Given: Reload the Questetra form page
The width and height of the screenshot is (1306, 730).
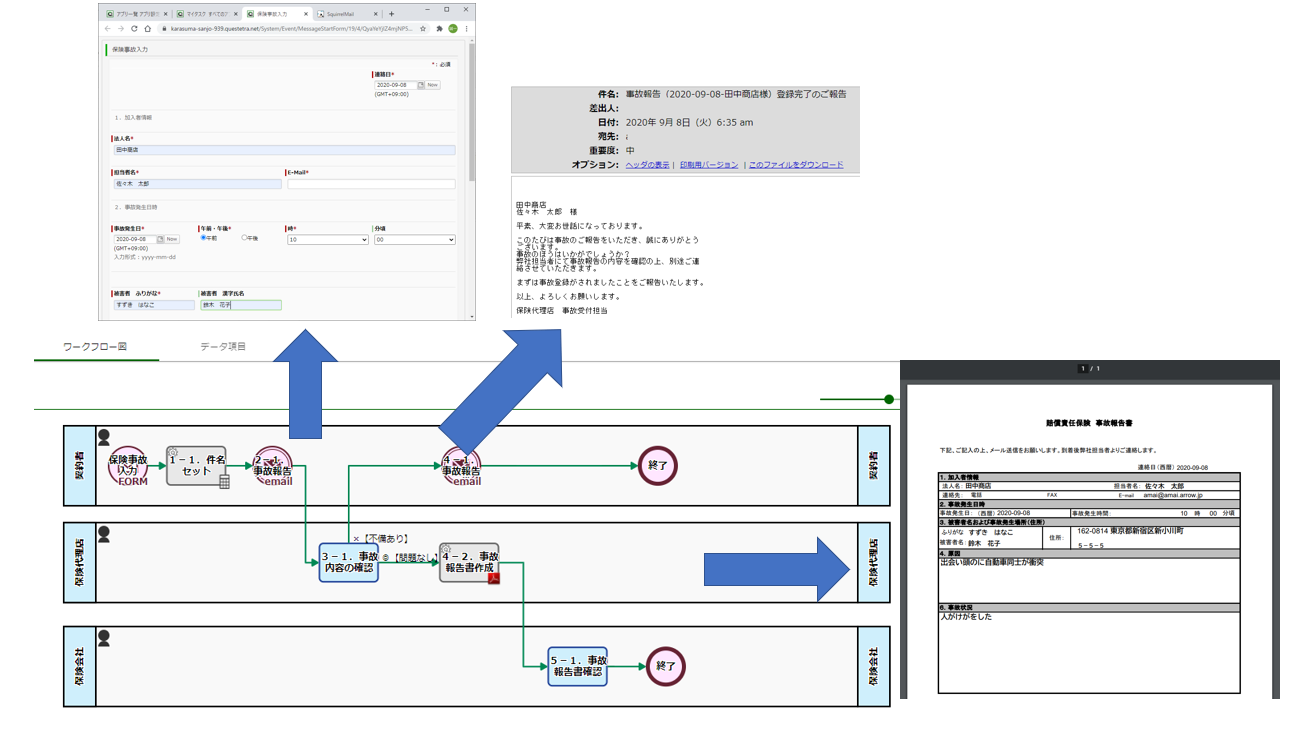Looking at the screenshot, I should click(x=133, y=29).
